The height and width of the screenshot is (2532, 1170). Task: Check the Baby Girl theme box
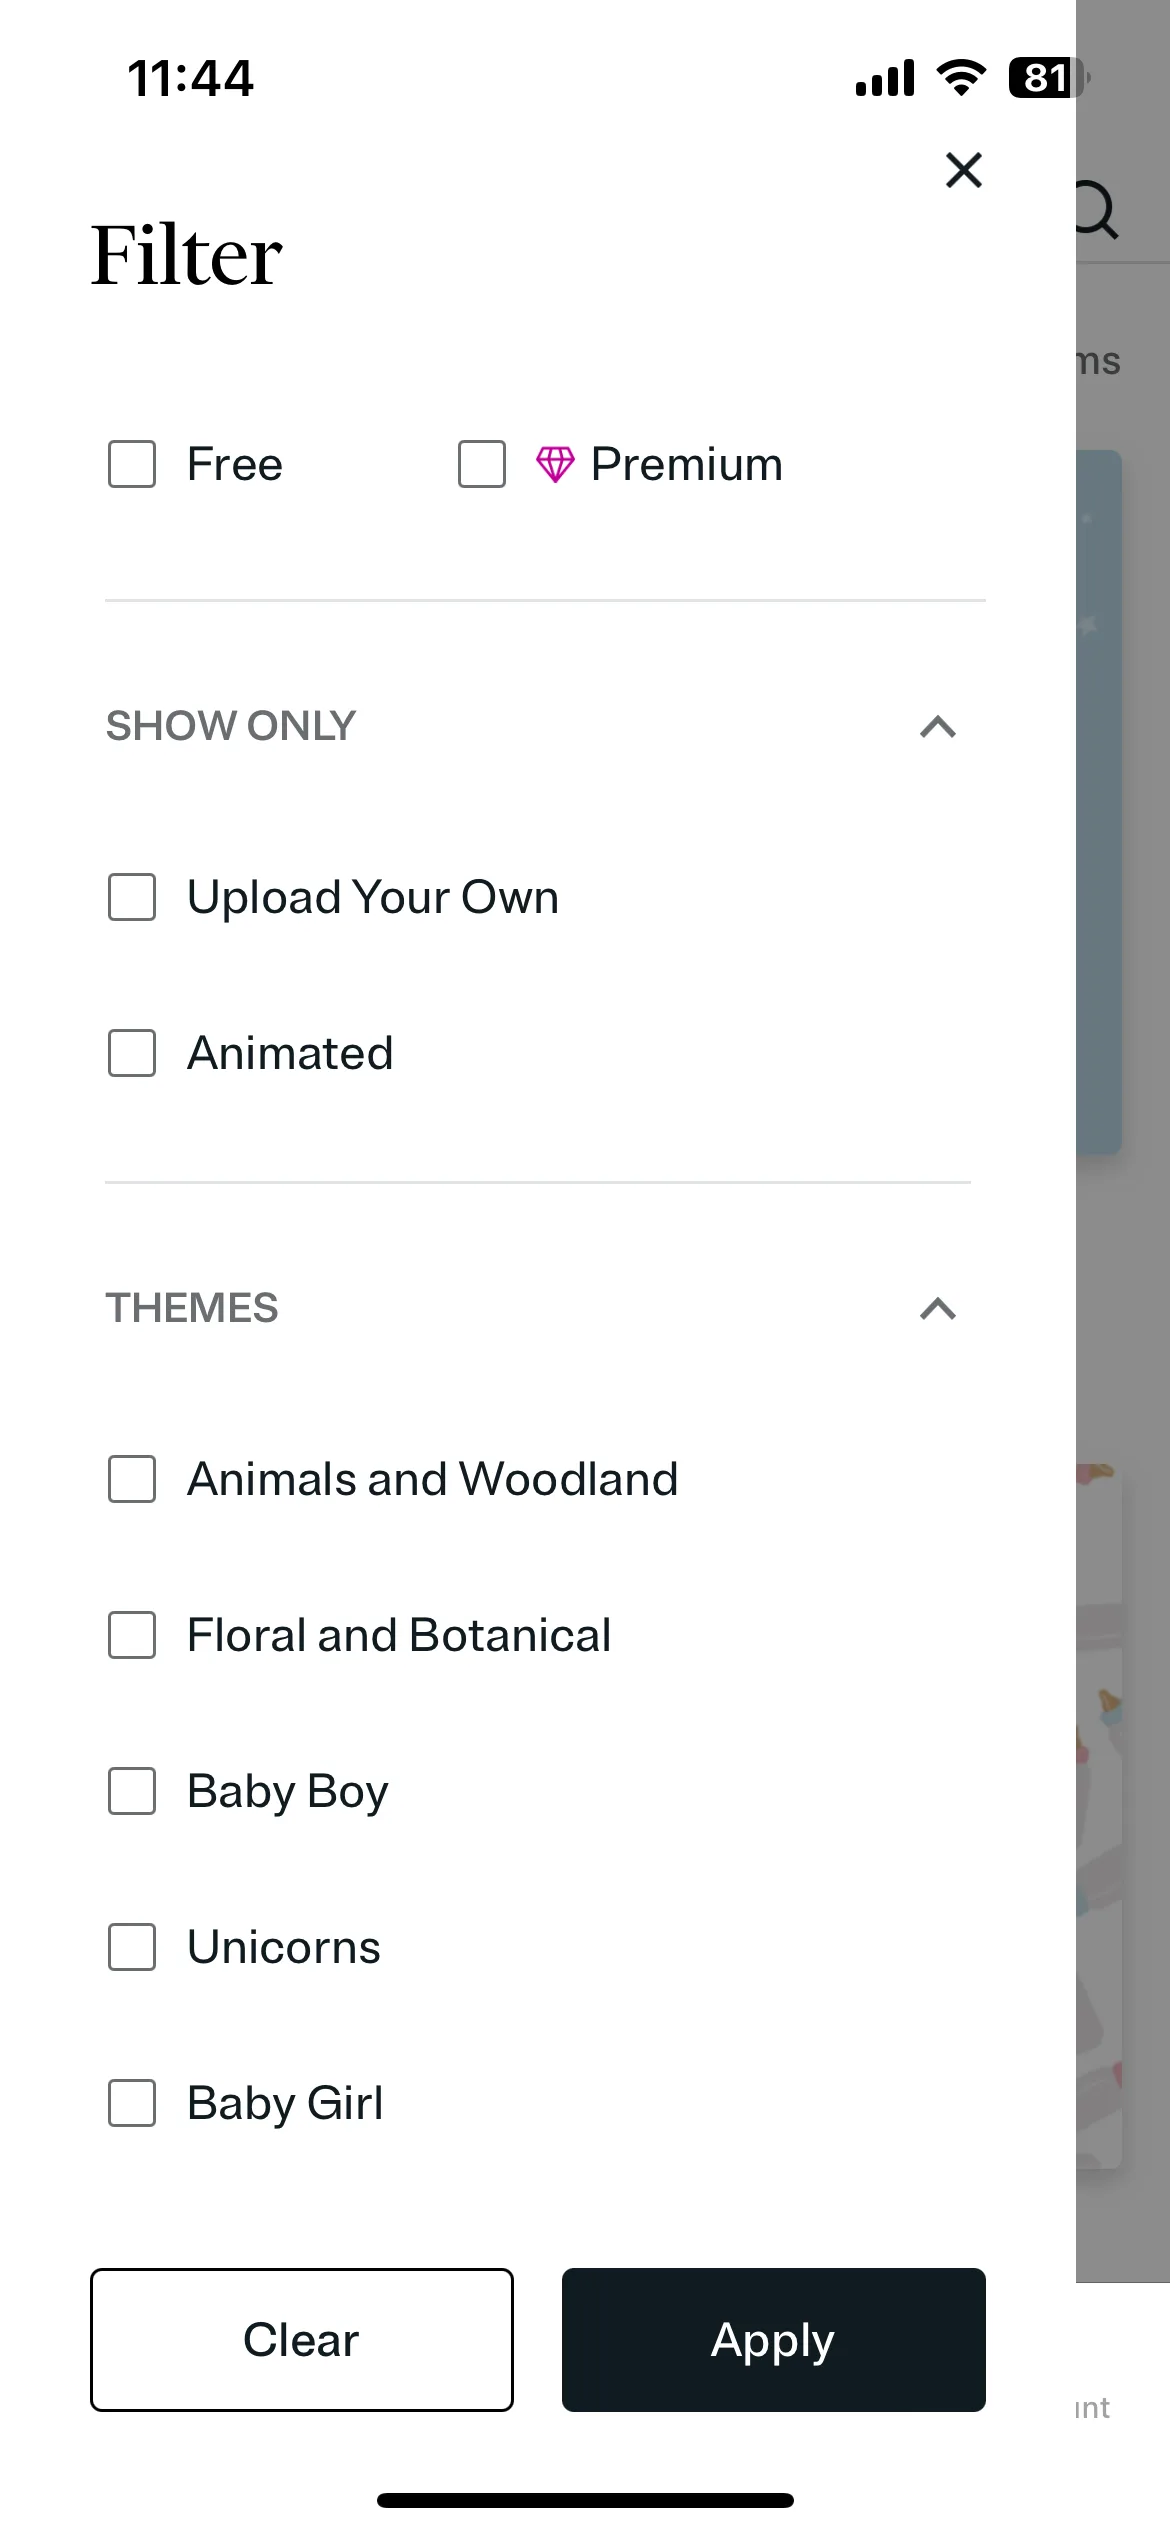[x=132, y=2103]
